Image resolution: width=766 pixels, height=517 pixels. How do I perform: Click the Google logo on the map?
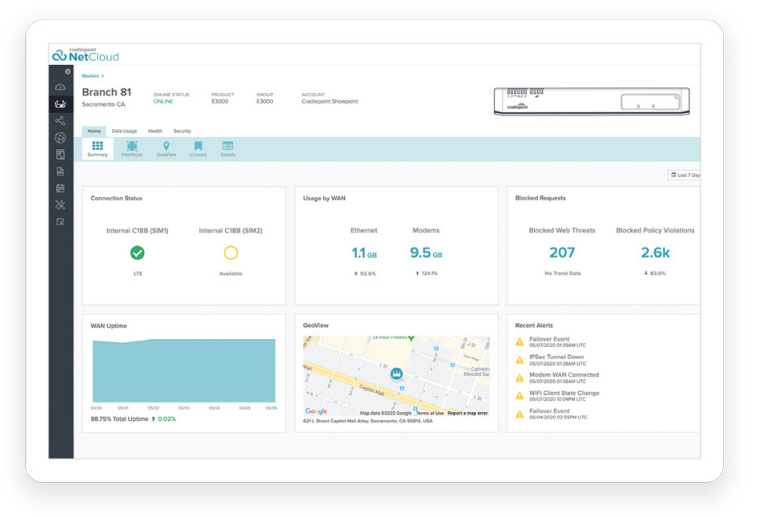point(316,411)
